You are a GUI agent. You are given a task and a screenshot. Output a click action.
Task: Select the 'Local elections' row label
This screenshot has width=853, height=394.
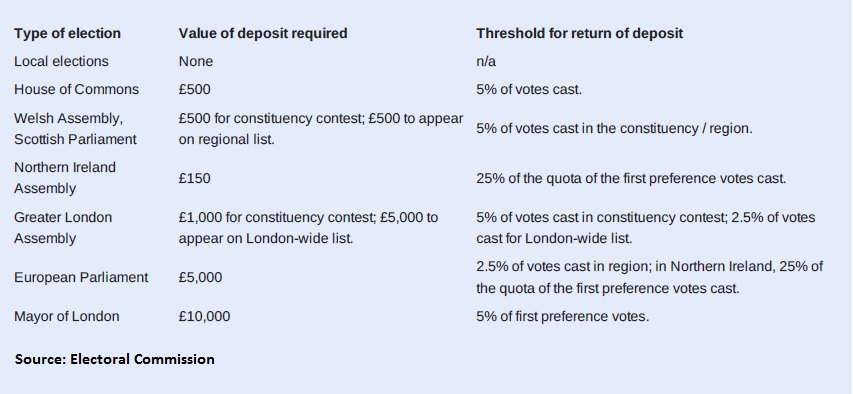coord(61,61)
